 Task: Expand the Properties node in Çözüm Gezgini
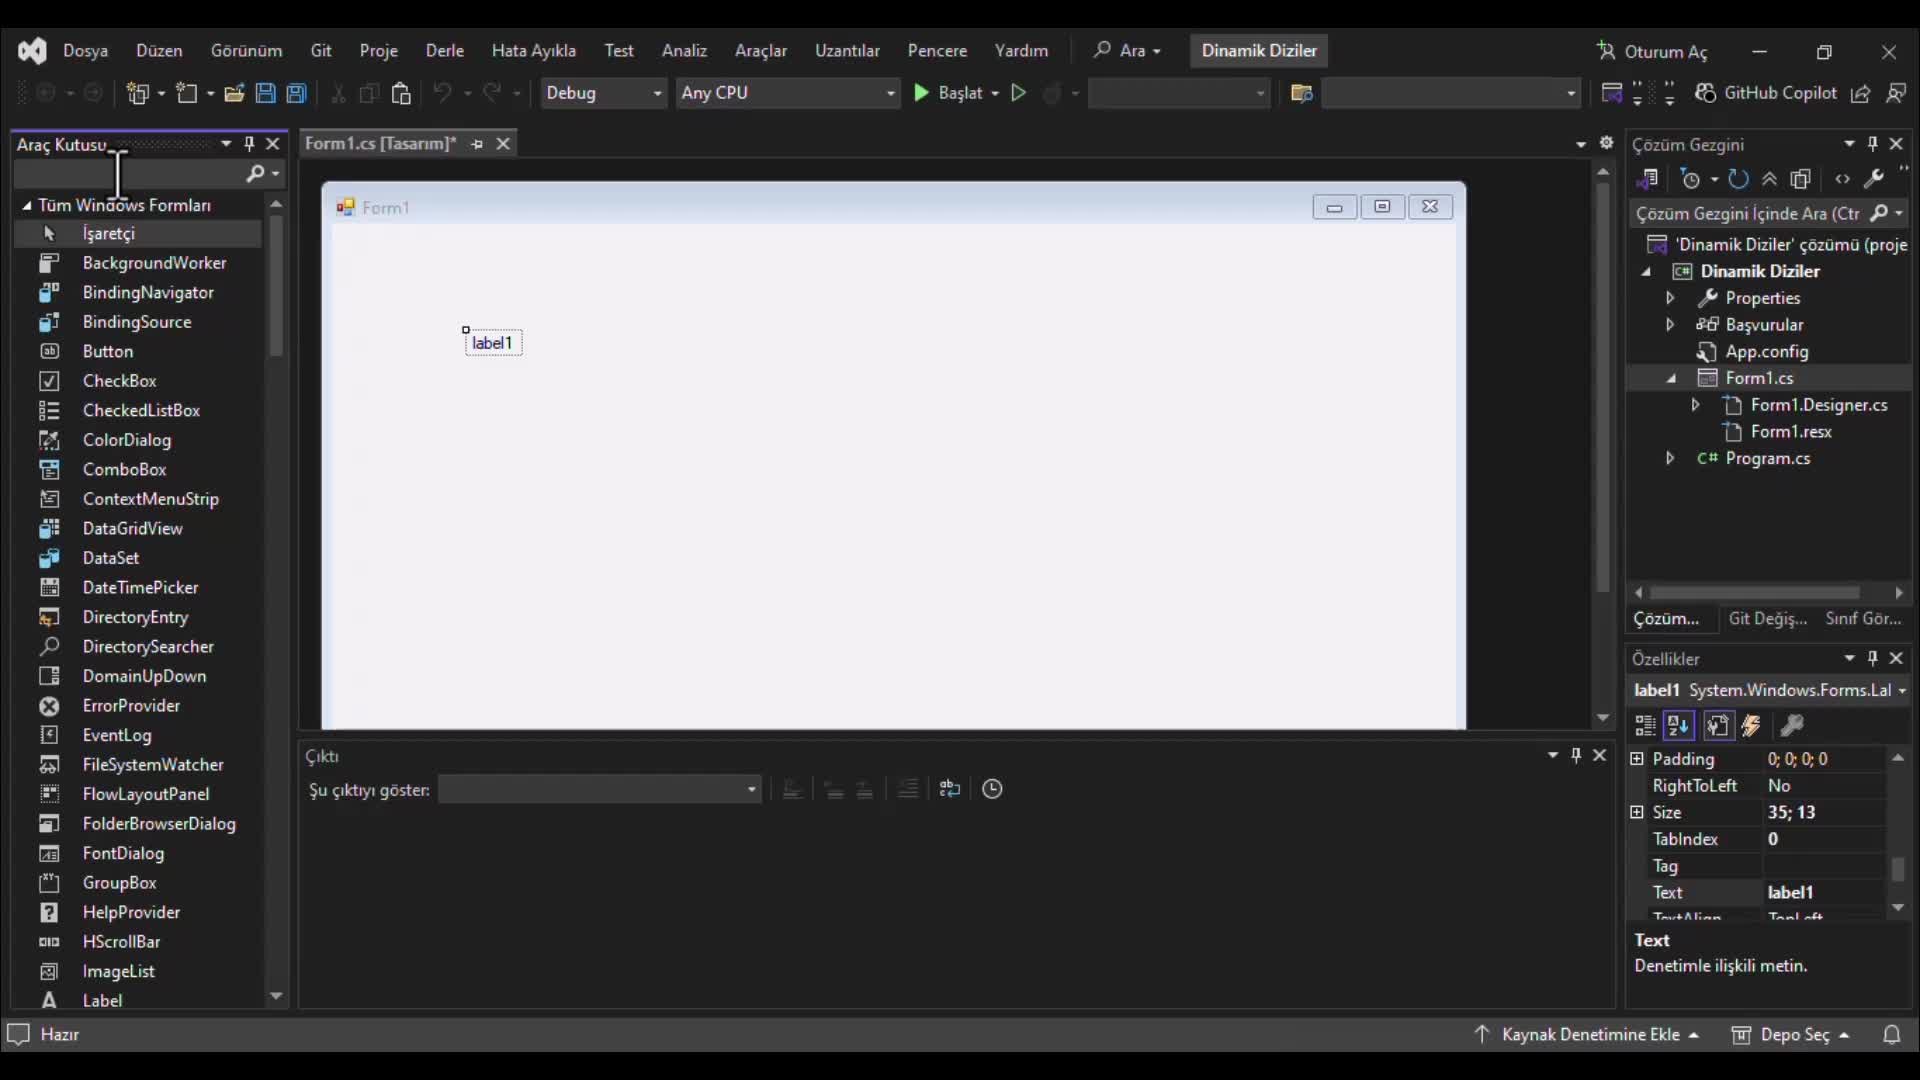[x=1670, y=298]
